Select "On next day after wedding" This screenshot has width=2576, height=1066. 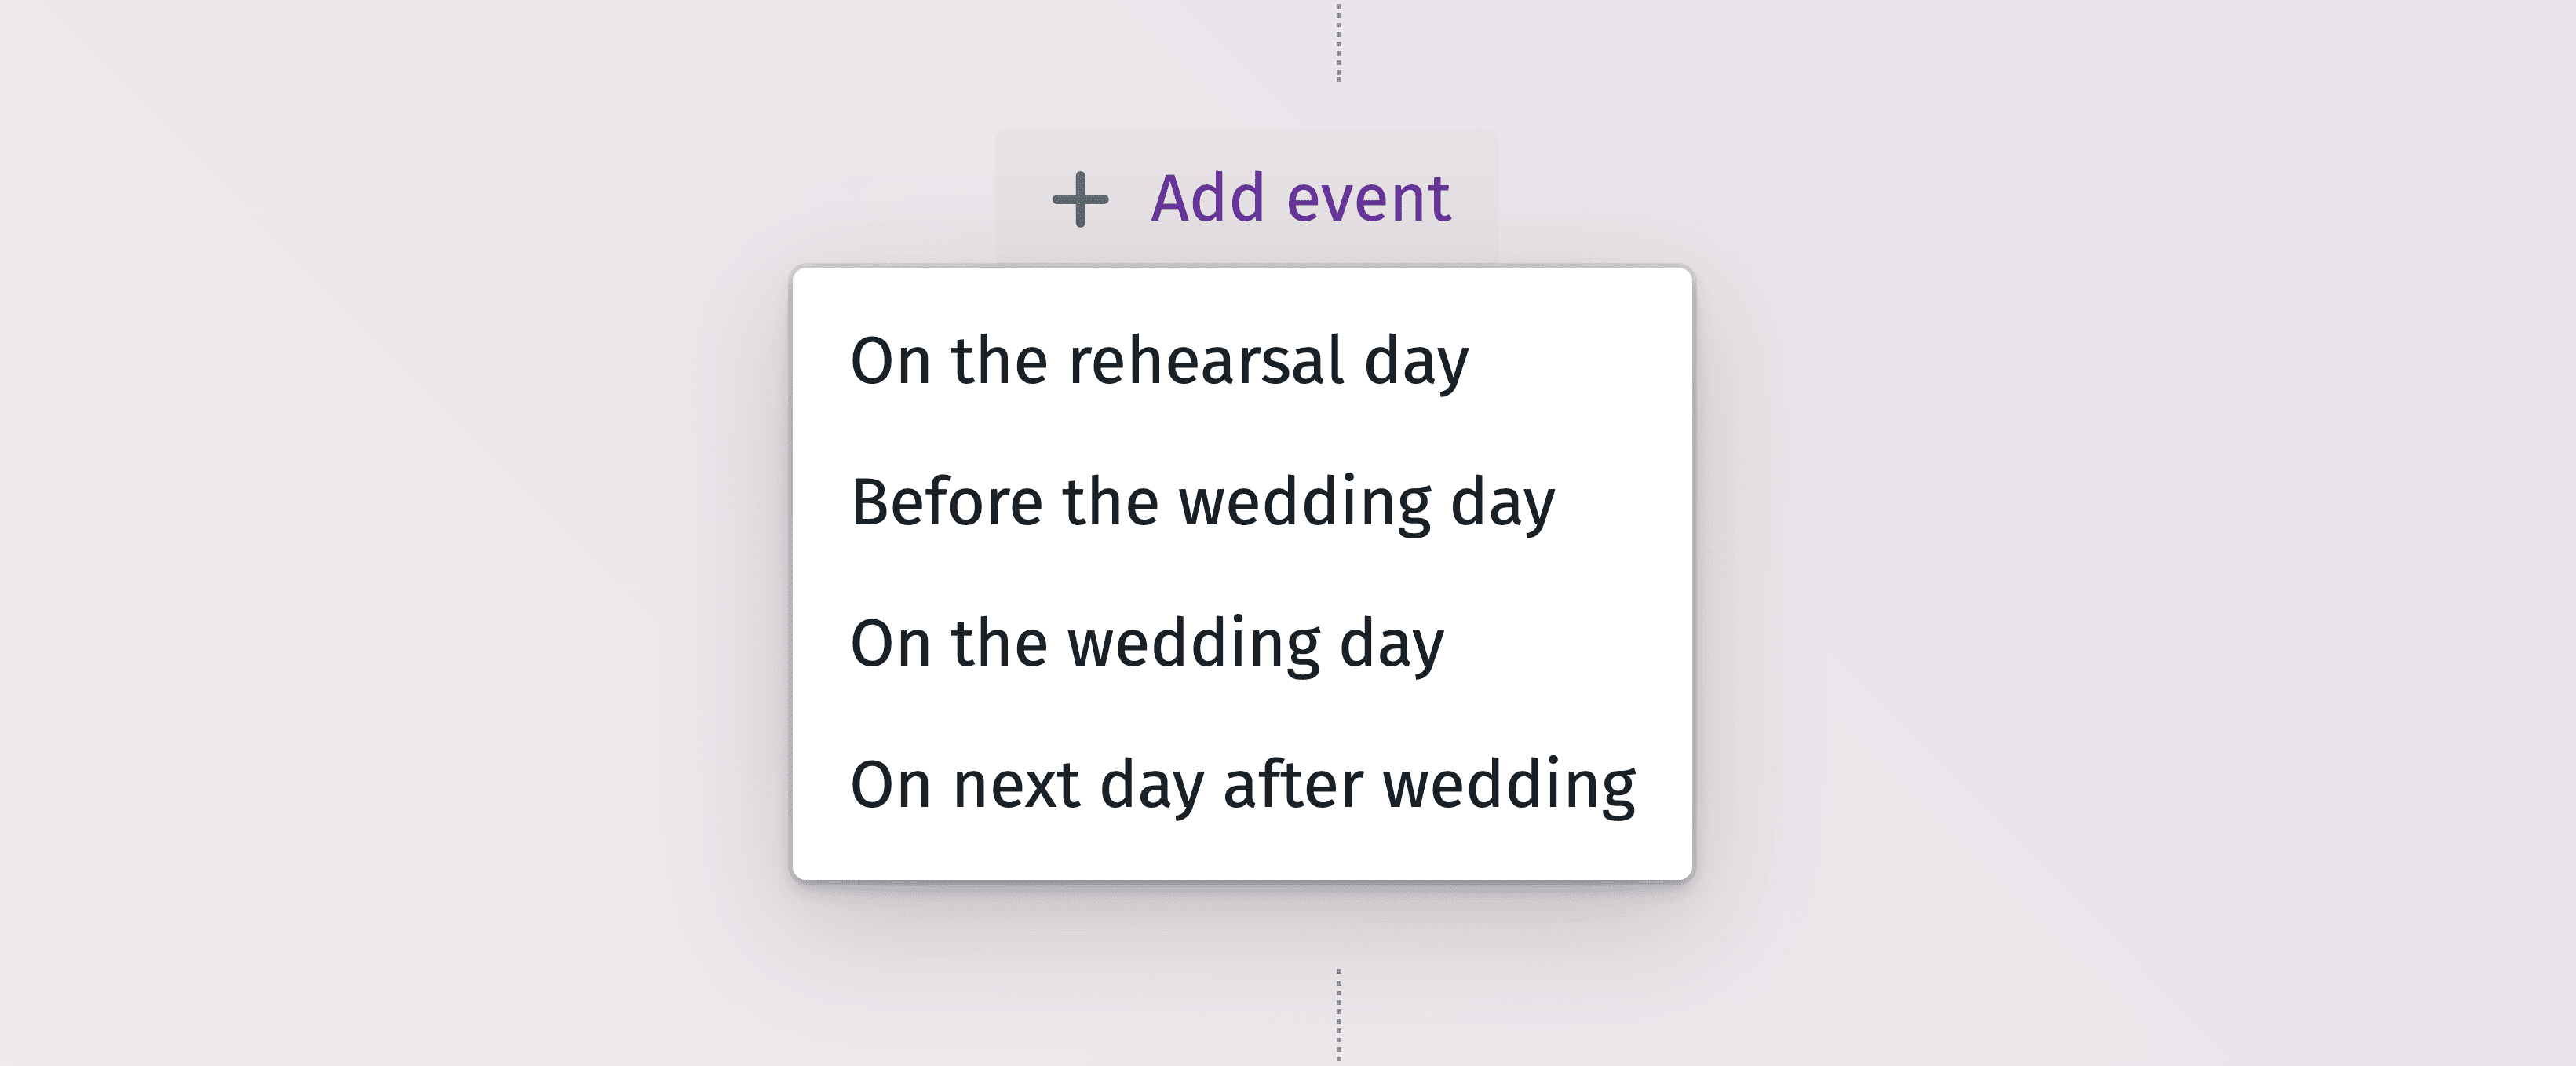1242,784
